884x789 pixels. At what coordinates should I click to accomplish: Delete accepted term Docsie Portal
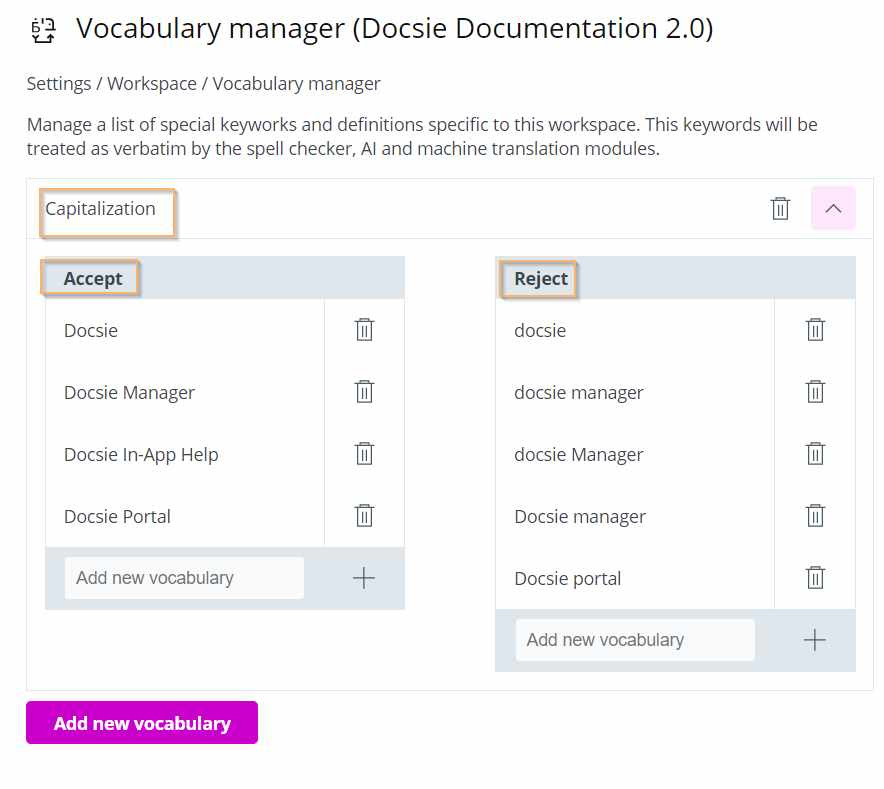pyautogui.click(x=364, y=516)
